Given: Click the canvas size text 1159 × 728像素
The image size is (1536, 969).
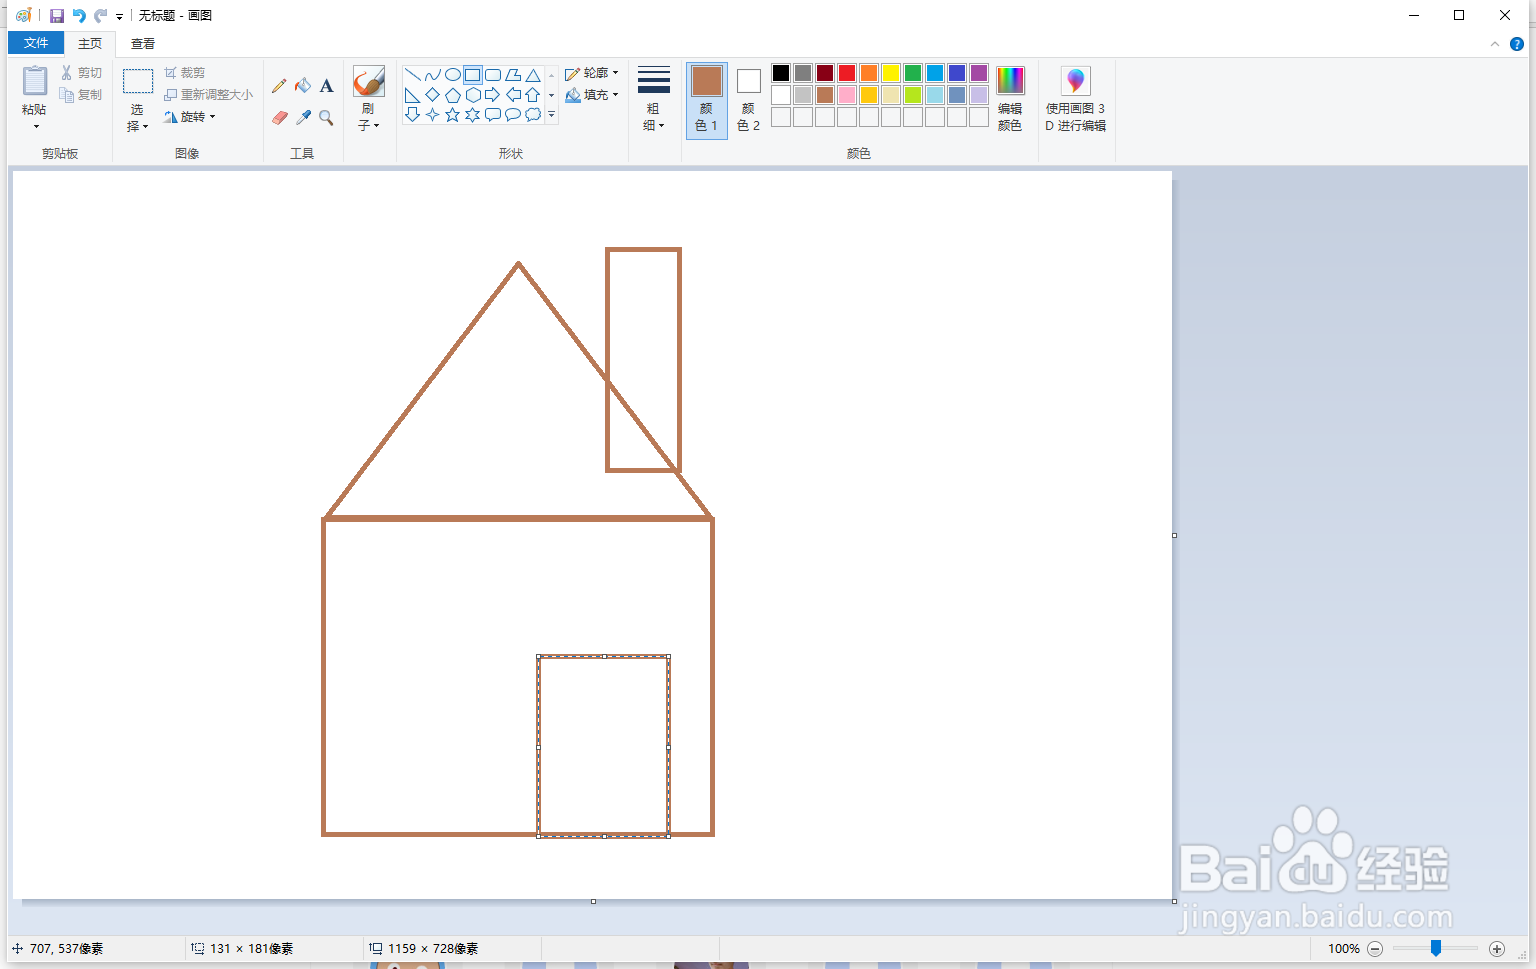Looking at the screenshot, I should pyautogui.click(x=433, y=949).
